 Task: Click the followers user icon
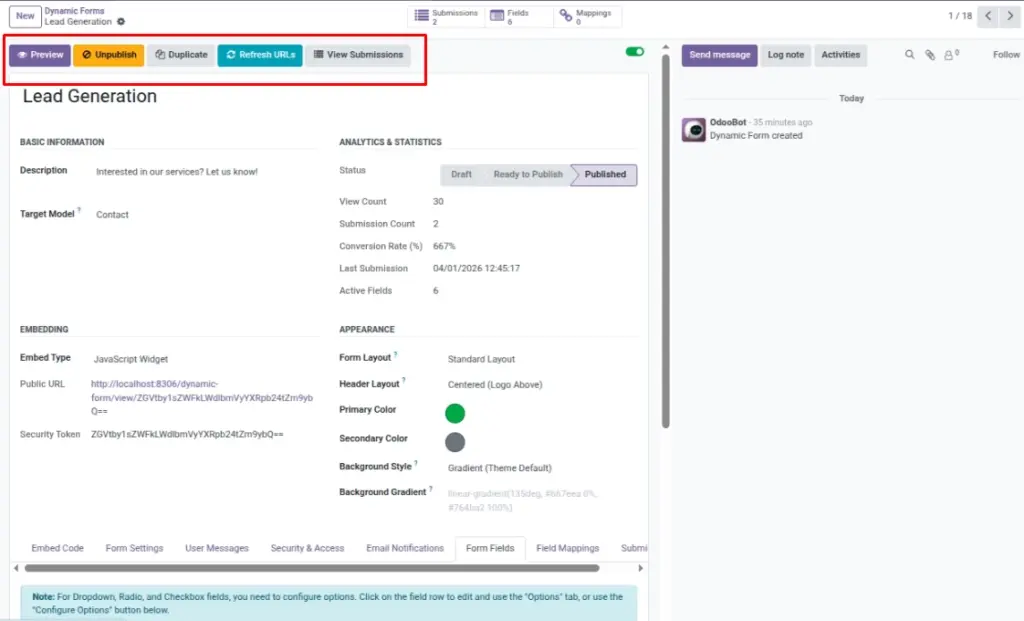pyautogui.click(x=951, y=55)
